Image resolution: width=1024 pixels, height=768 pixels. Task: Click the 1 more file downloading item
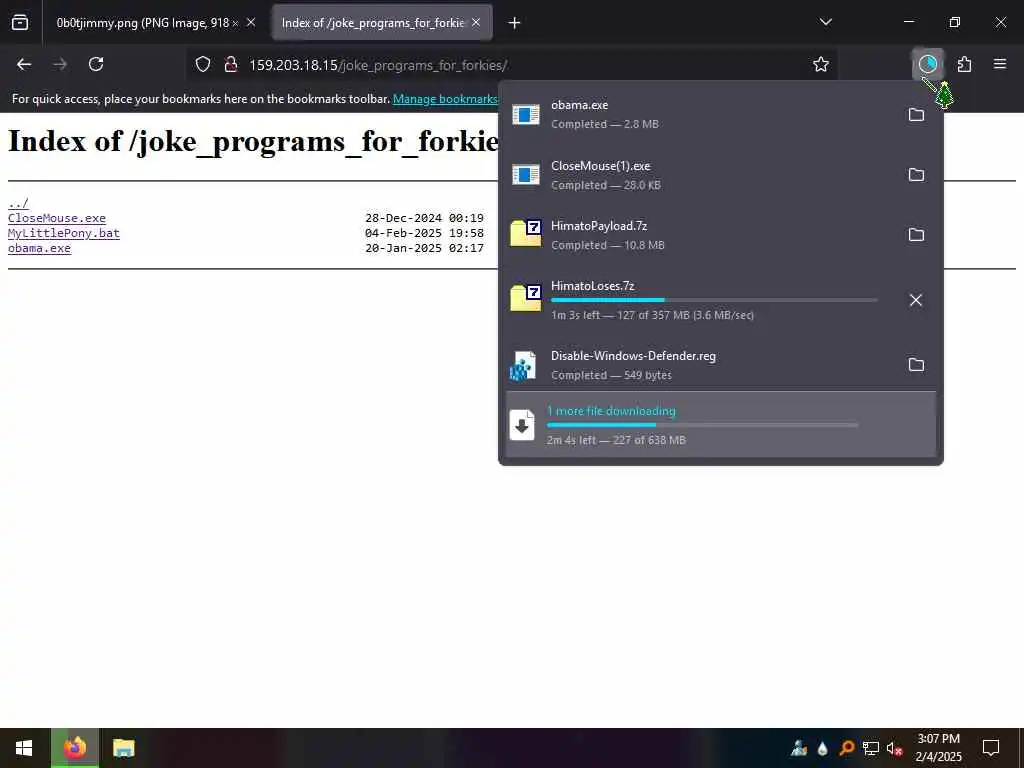coord(721,424)
